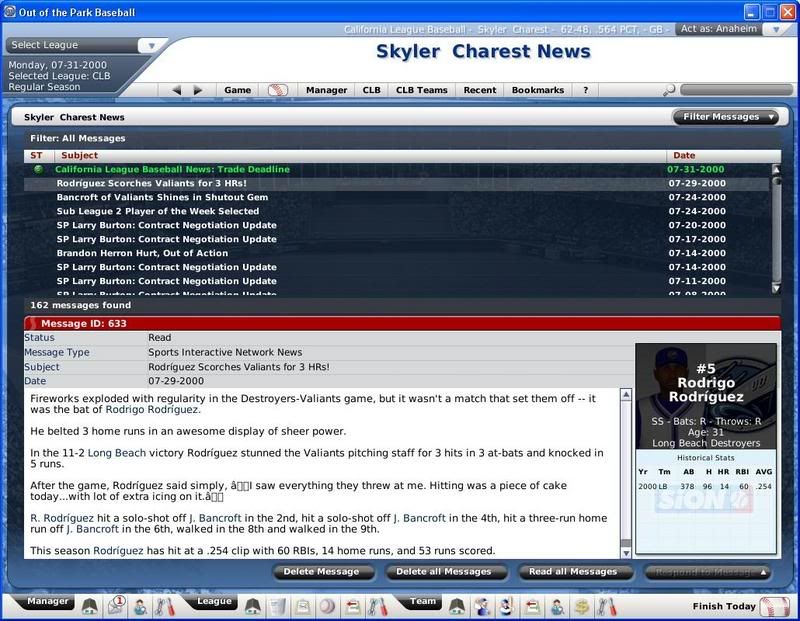Viewport: 800px width, 621px height.
Task: Click the message body scrollbar up arrow
Action: coord(626,394)
